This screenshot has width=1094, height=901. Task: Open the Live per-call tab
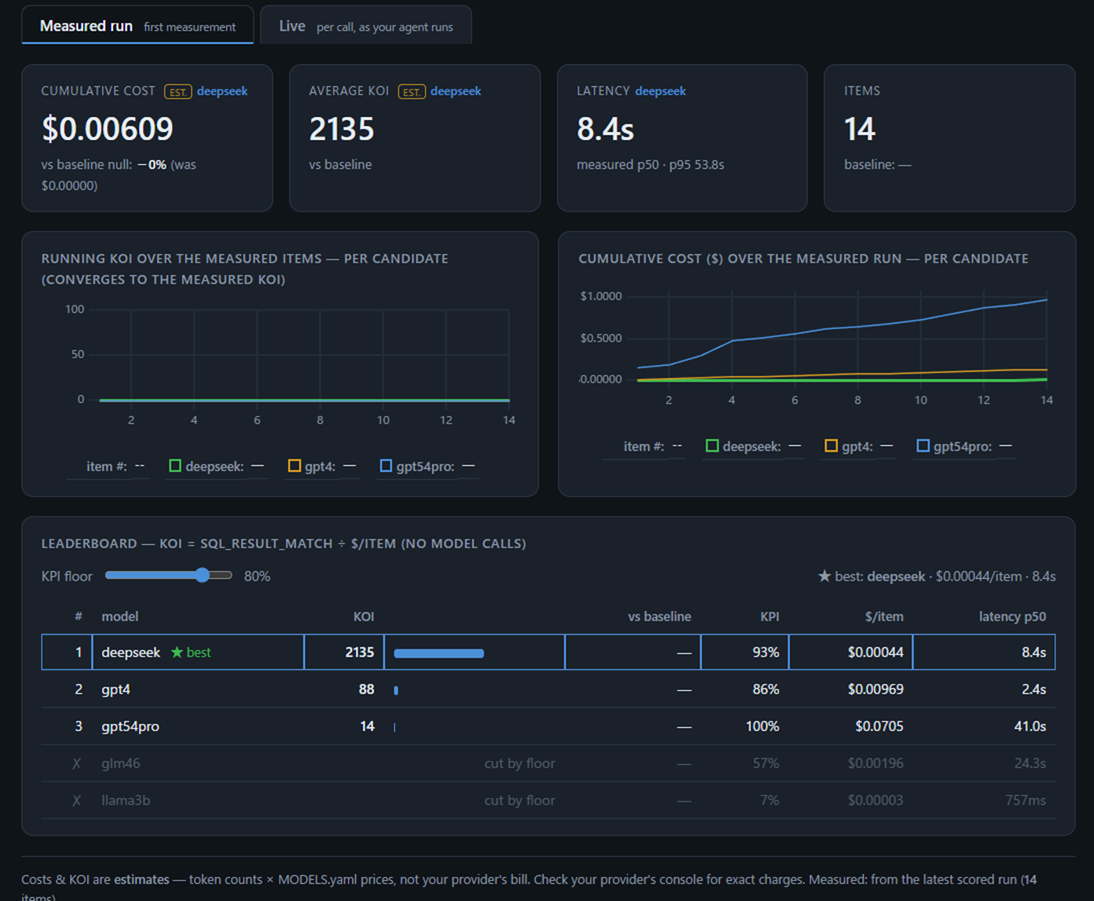(x=366, y=26)
